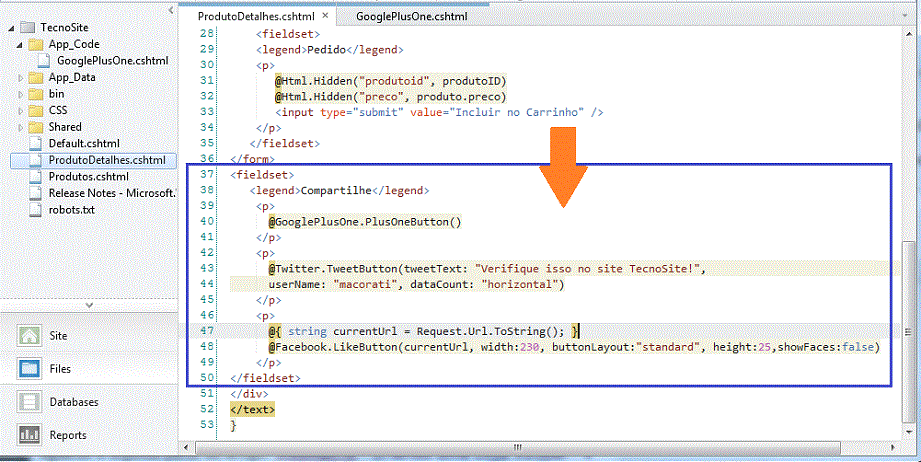Open the Site workspace icon
The height and width of the screenshot is (462, 921).
click(x=29, y=336)
